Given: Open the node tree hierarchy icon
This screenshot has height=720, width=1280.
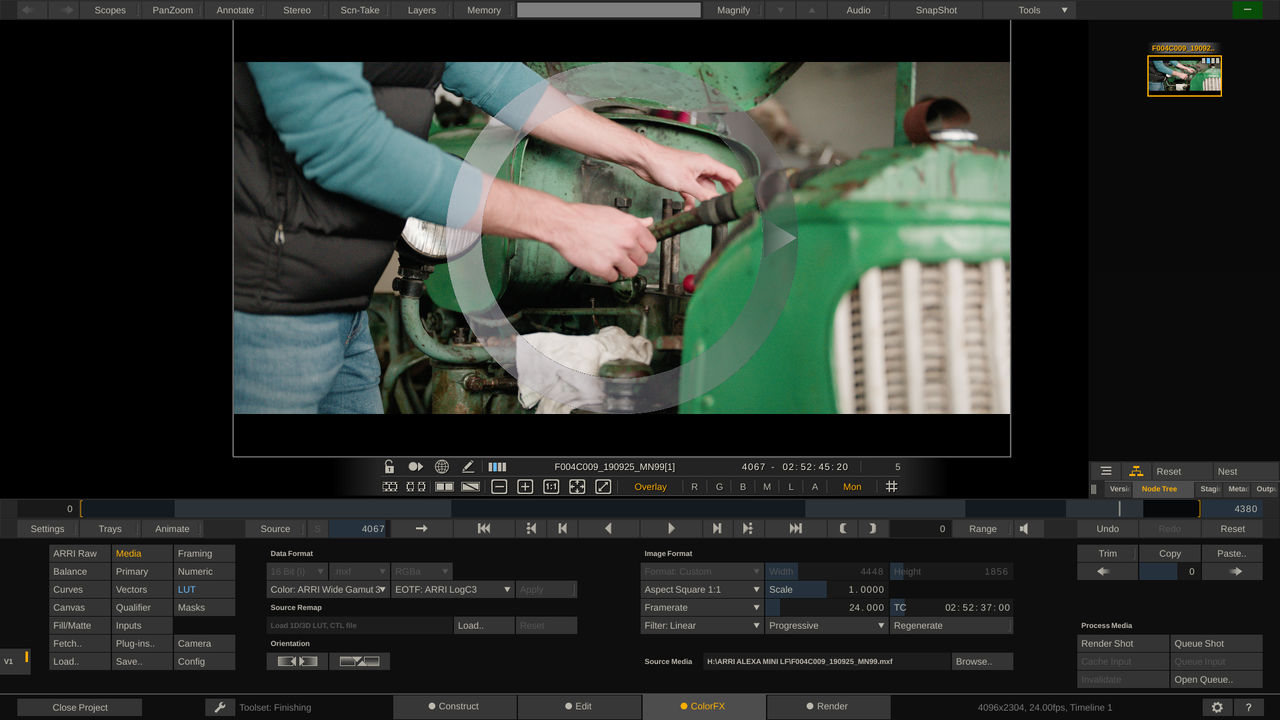Looking at the screenshot, I should pos(1136,471).
